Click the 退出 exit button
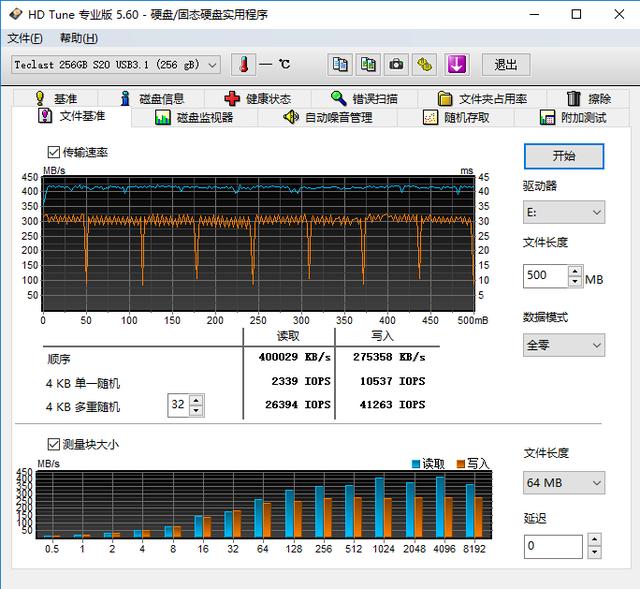 [506, 65]
